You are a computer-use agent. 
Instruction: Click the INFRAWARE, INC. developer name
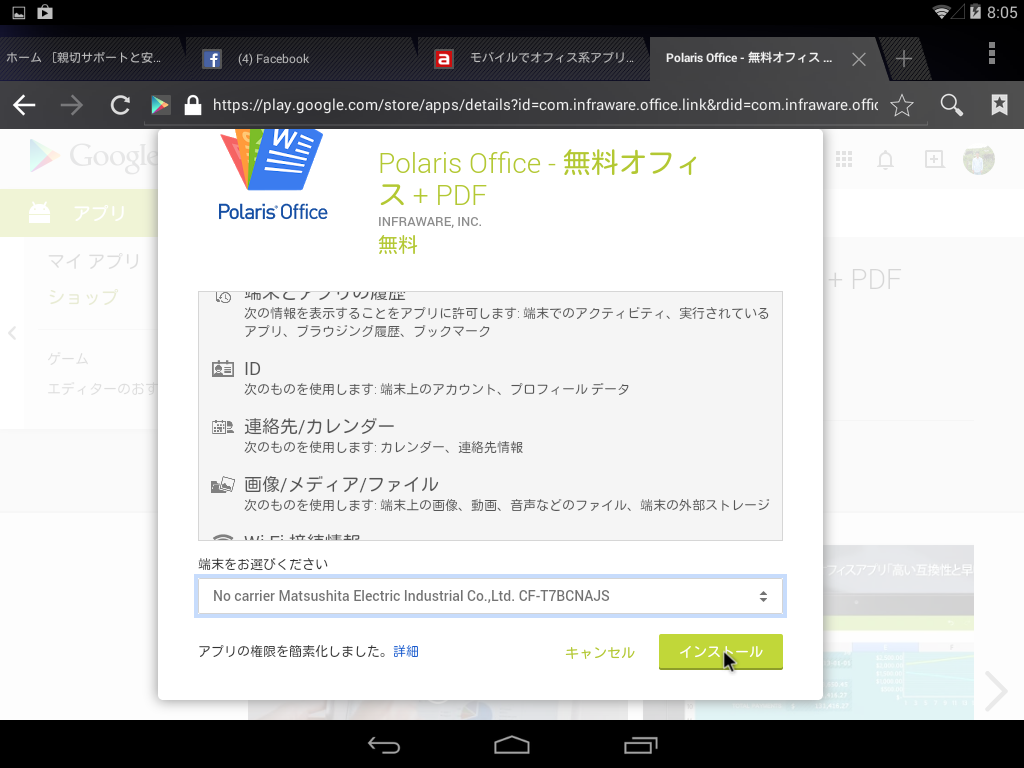pyautogui.click(x=430, y=222)
